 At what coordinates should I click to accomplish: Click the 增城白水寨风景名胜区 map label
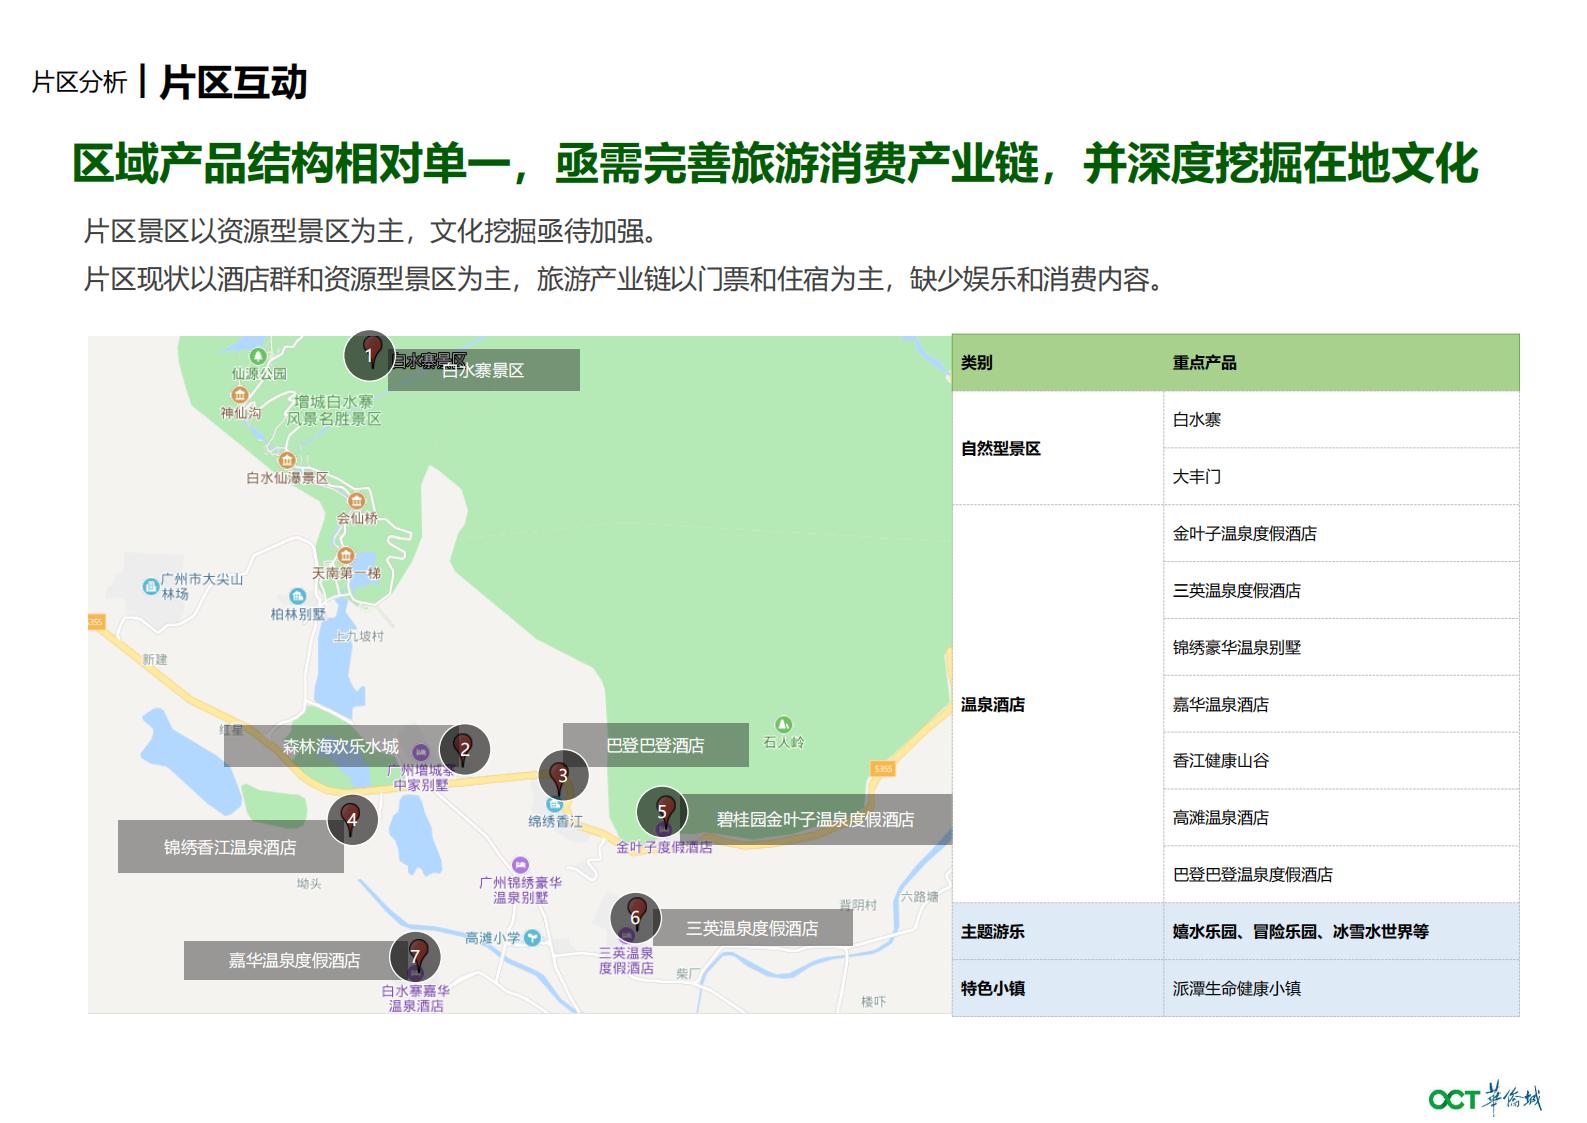click(x=334, y=410)
